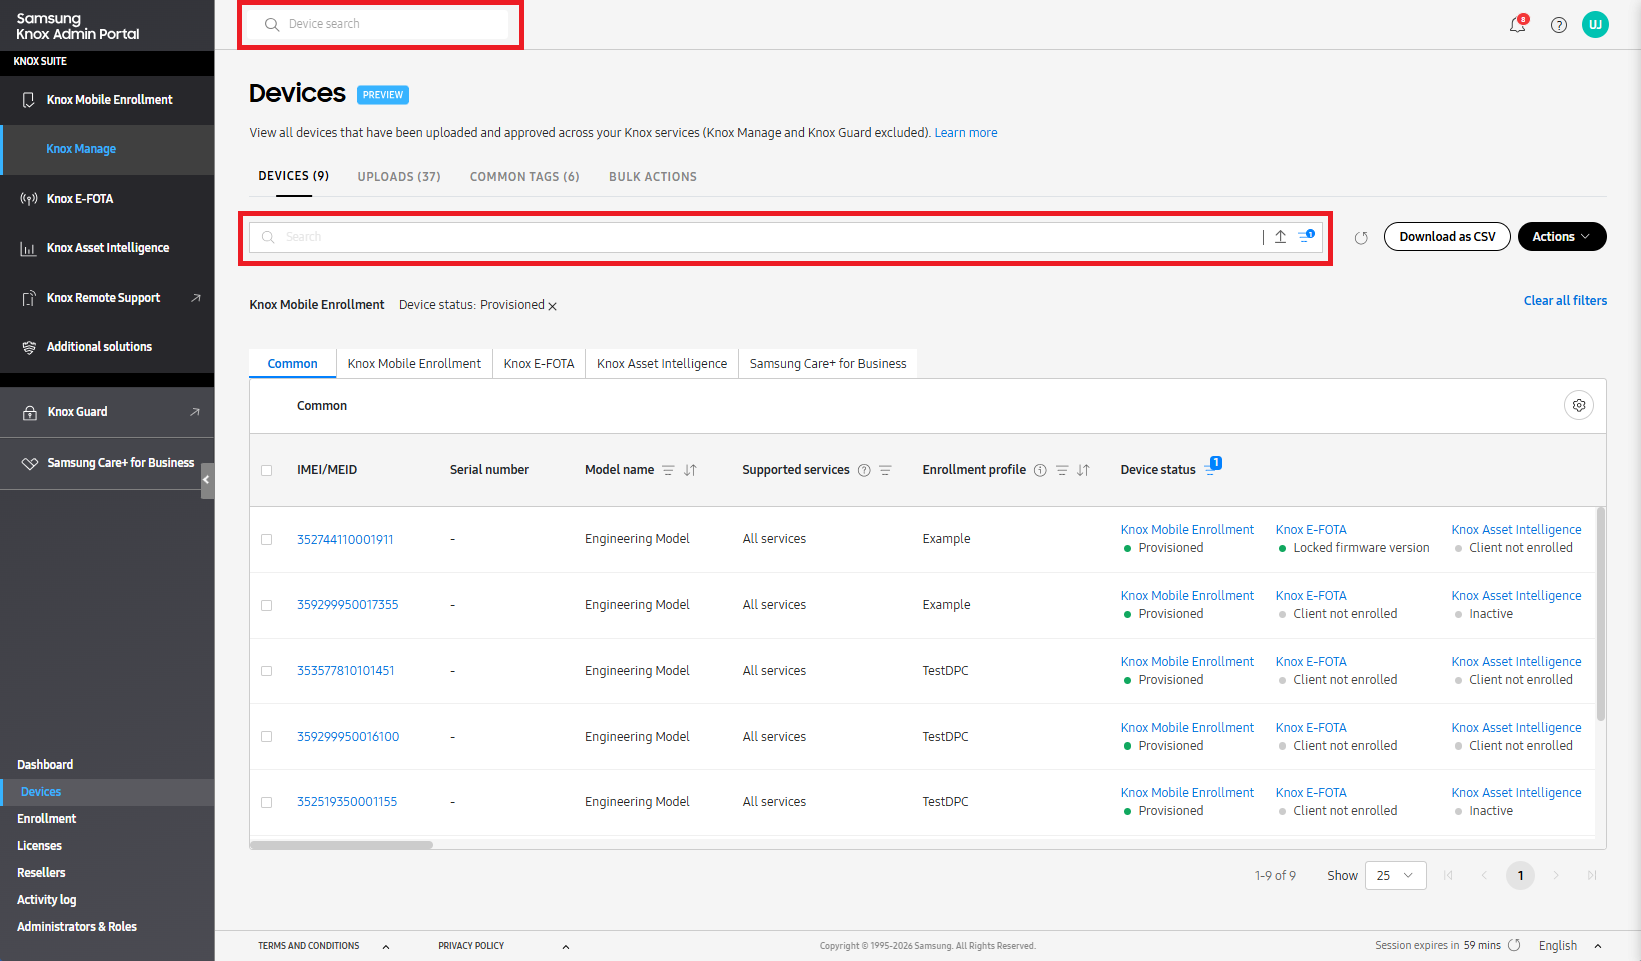Viewport: 1641px width, 961px height.
Task: Open the column settings gear
Action: 1579,405
